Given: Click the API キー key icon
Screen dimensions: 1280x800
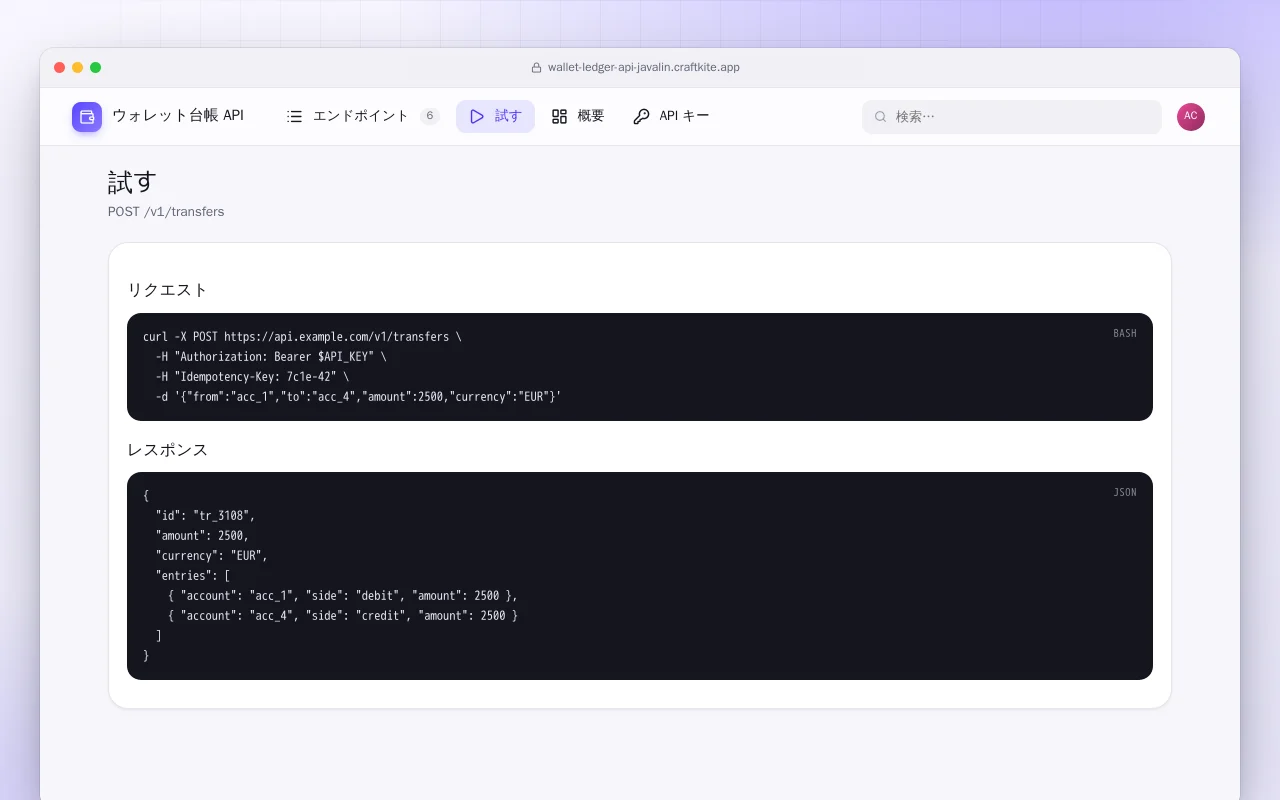Looking at the screenshot, I should [x=641, y=116].
